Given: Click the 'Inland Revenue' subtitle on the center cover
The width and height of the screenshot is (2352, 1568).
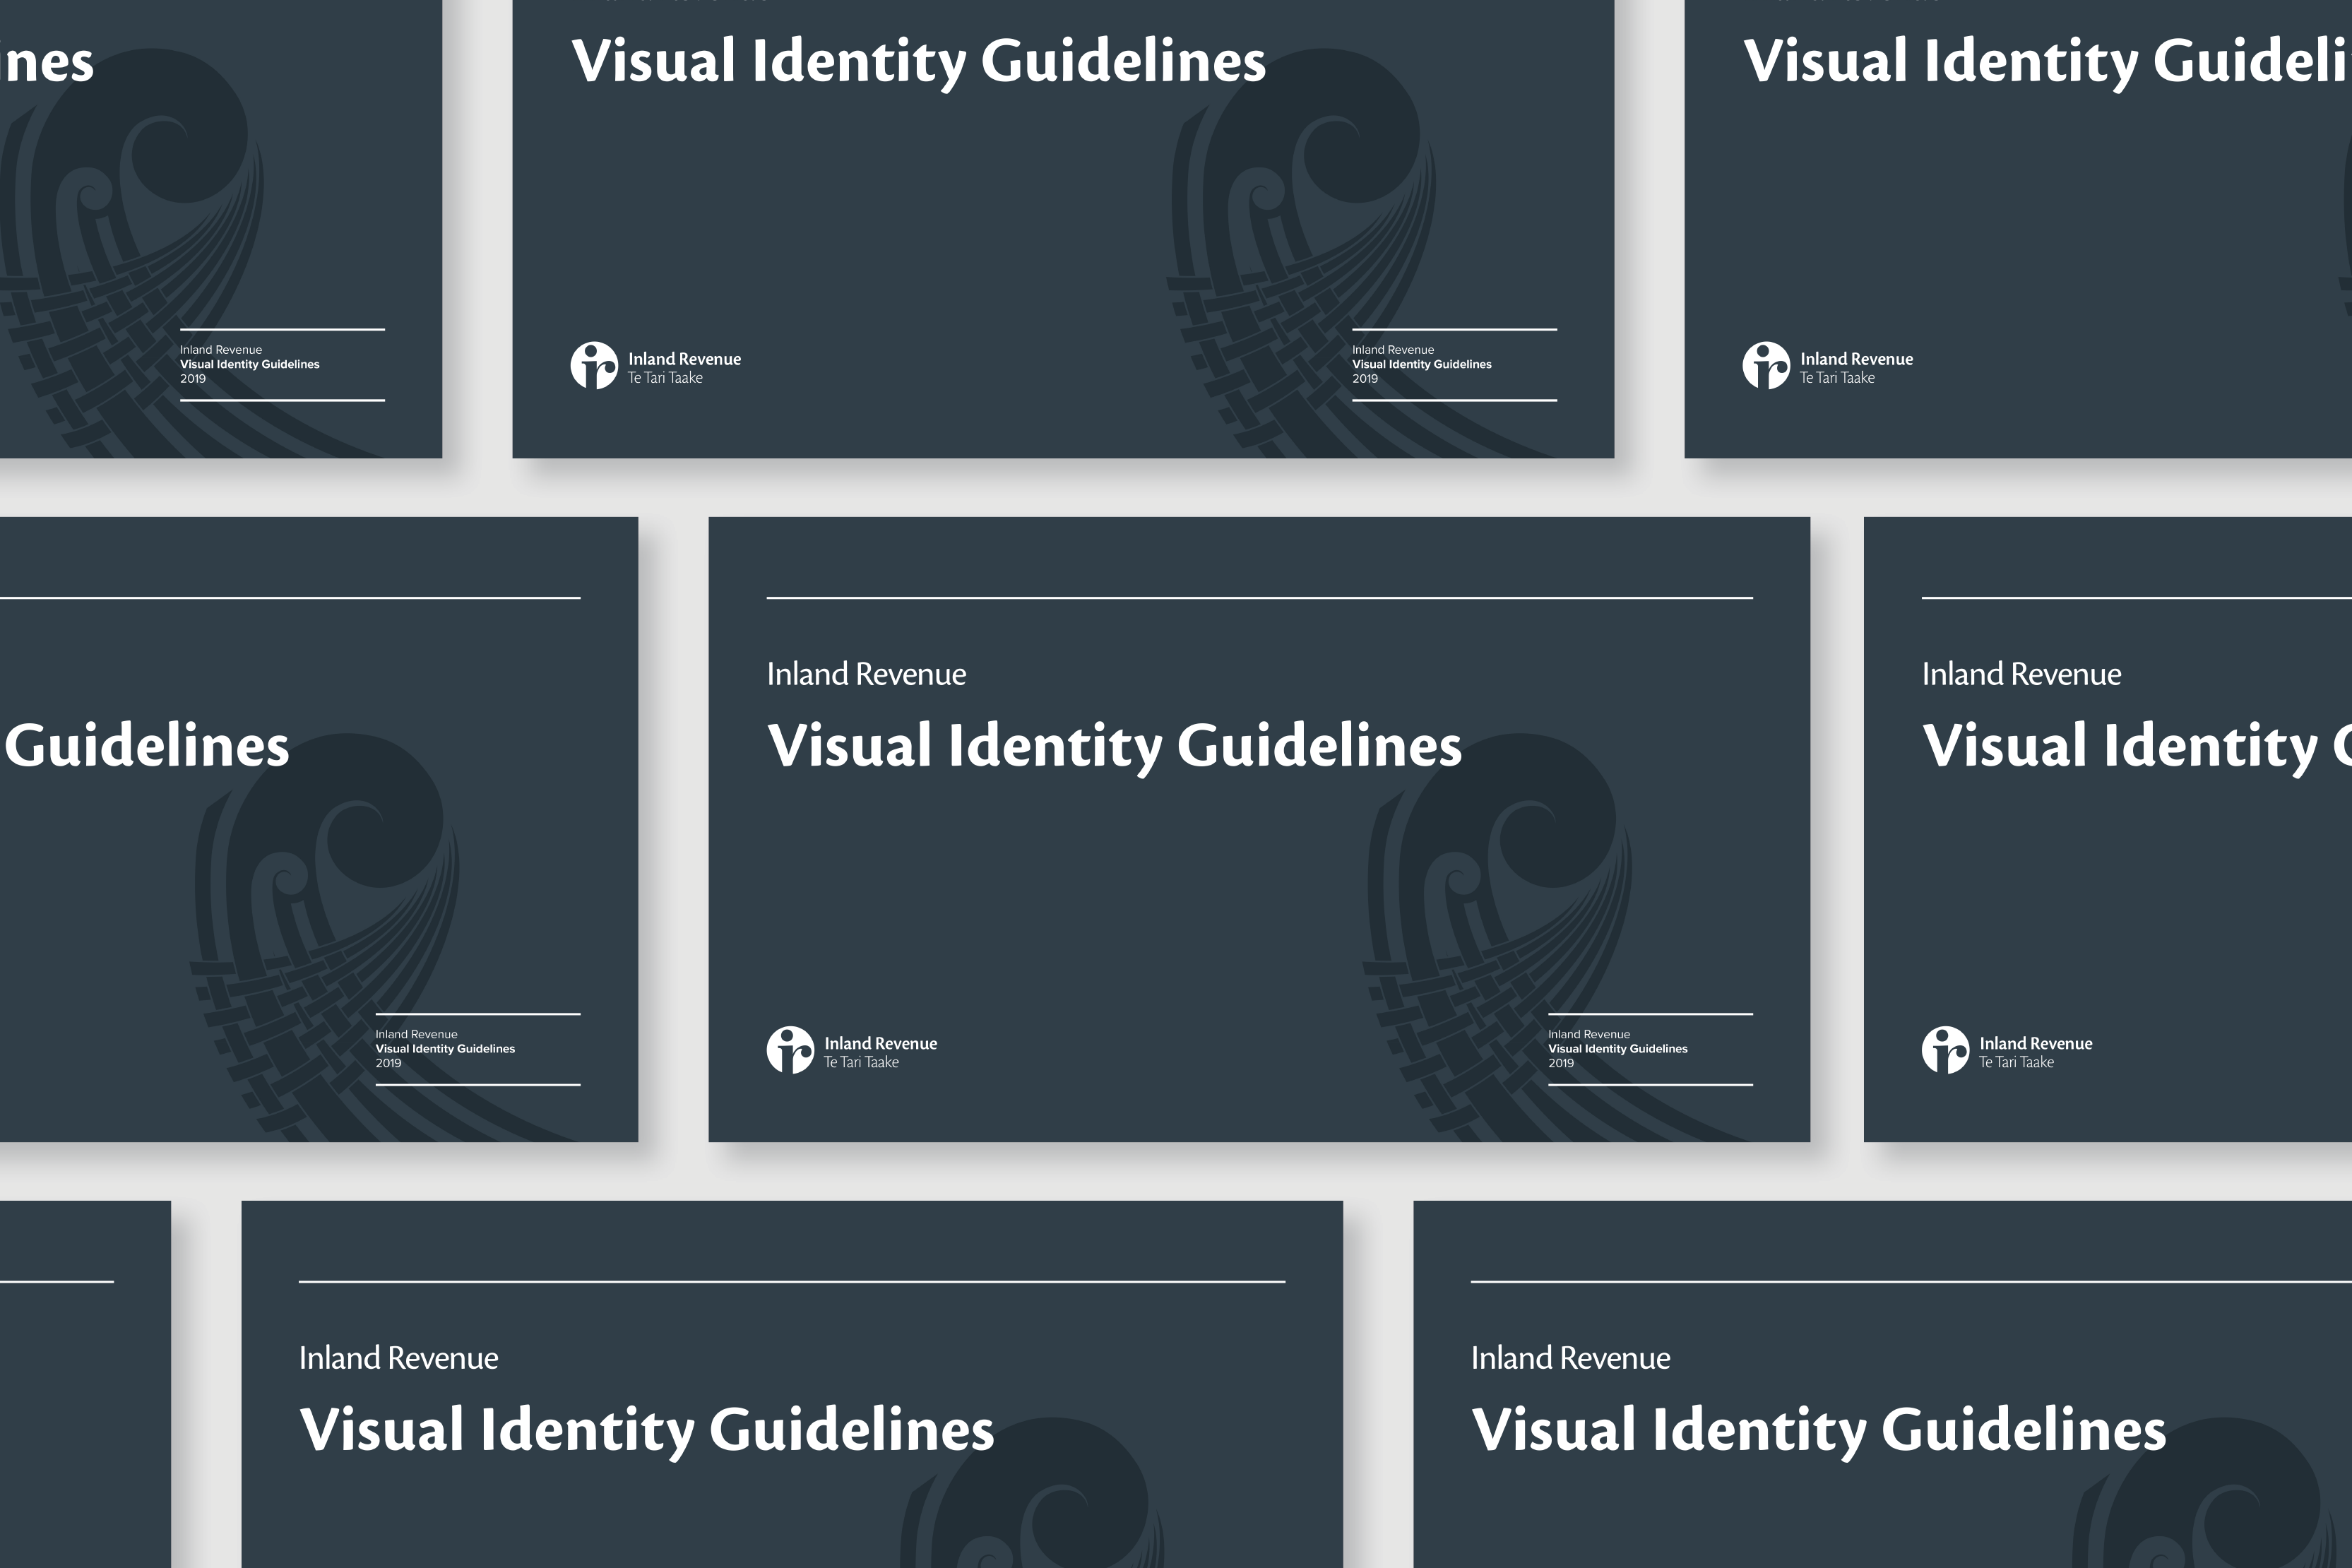Looking at the screenshot, I should tap(866, 674).
